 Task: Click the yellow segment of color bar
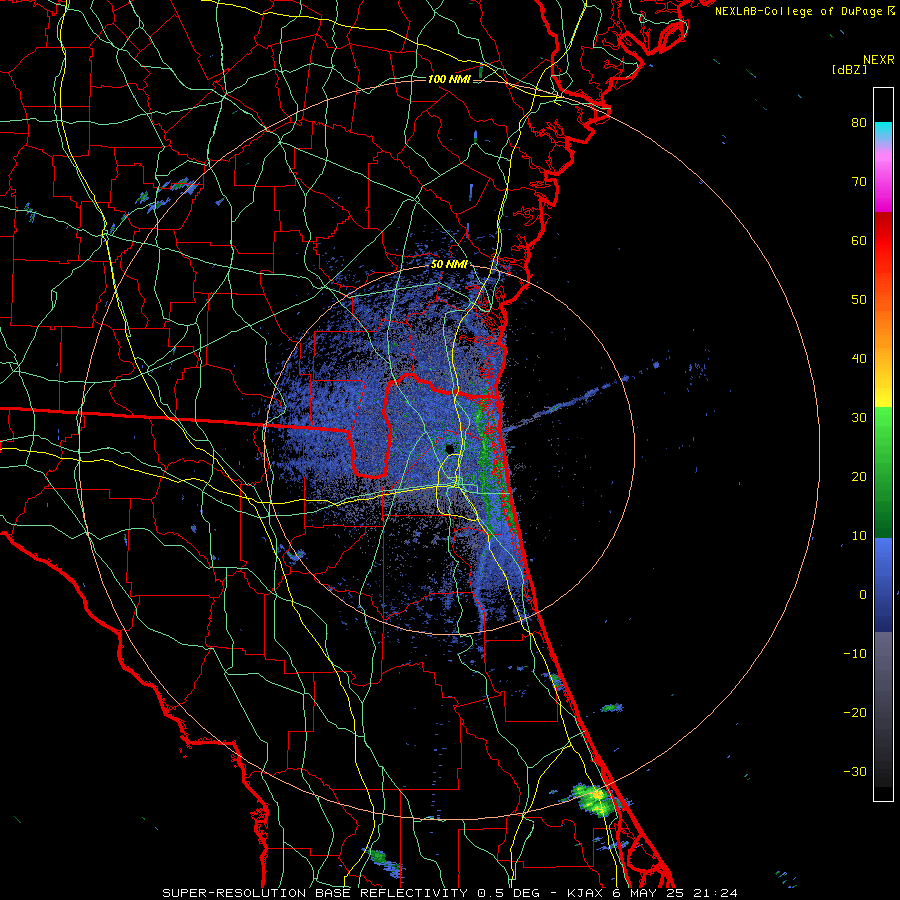pos(883,393)
